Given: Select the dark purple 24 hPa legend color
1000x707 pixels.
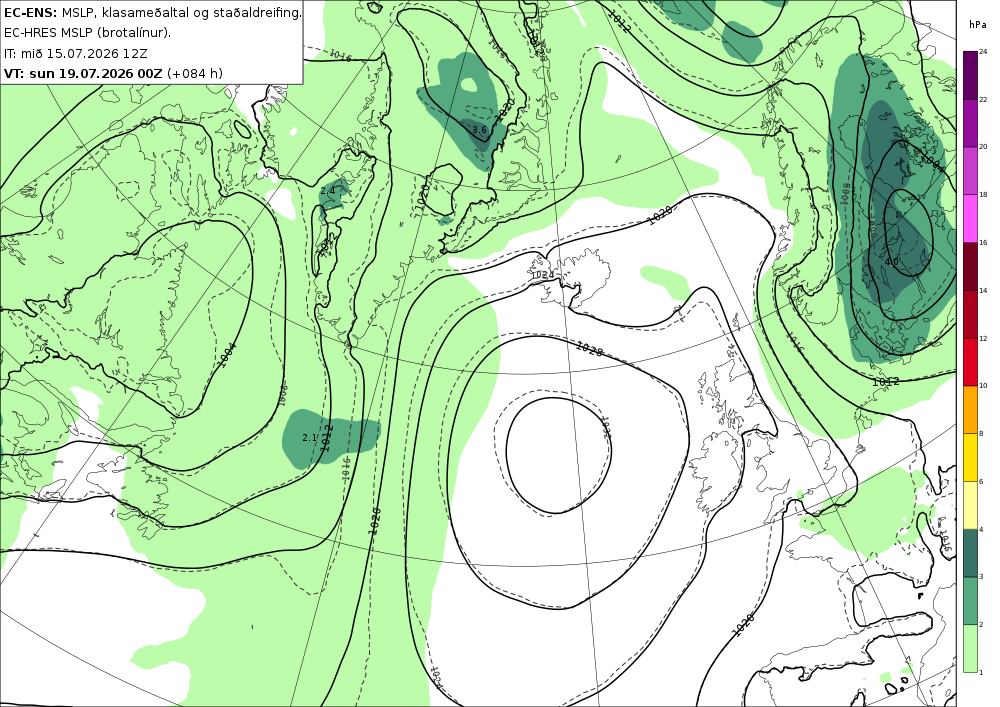Looking at the screenshot, I should [970, 75].
